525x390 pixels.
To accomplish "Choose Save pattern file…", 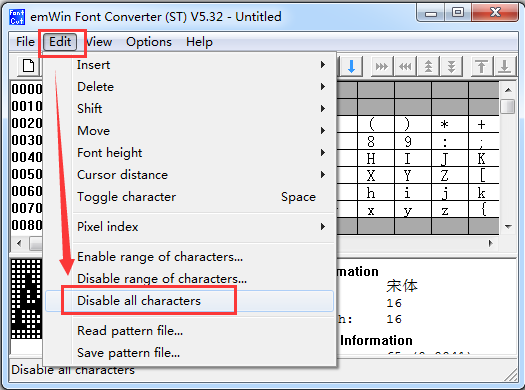I will 190,353.
